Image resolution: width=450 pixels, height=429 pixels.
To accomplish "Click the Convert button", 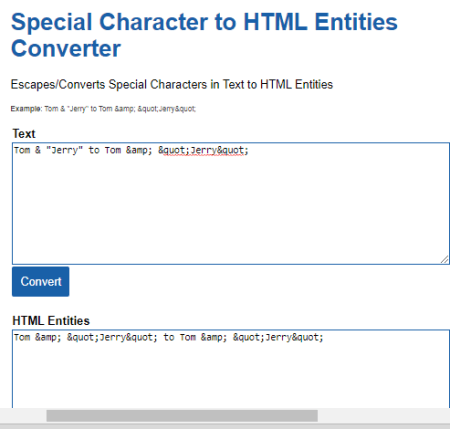I will click(41, 281).
